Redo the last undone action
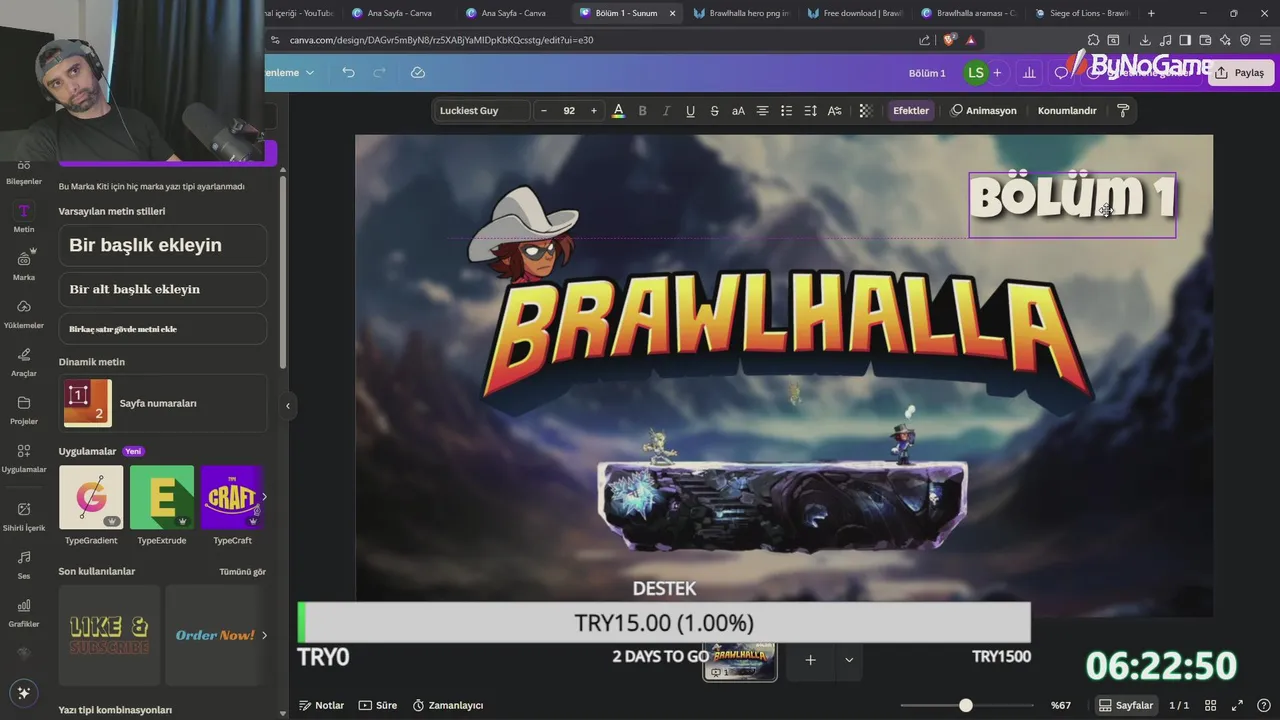This screenshot has height=720, width=1280. [379, 73]
